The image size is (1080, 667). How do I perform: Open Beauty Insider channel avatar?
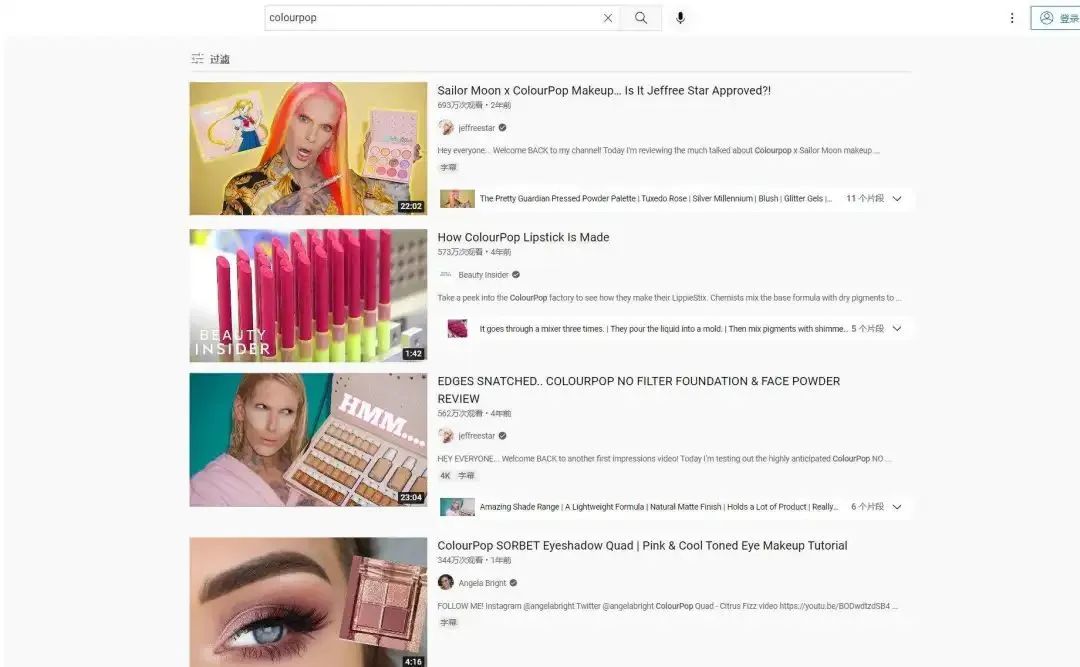(x=446, y=275)
